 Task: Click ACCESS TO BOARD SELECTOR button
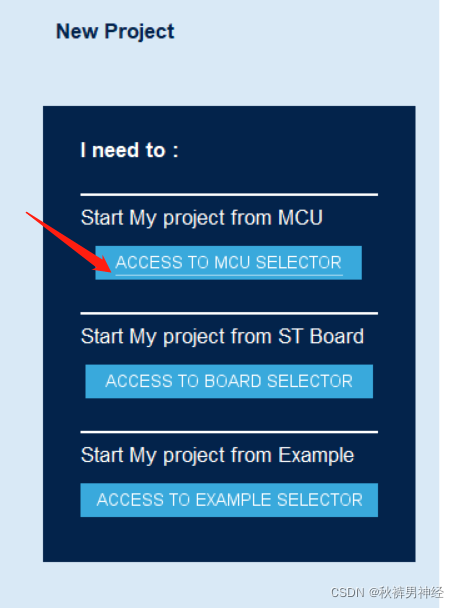(229, 381)
